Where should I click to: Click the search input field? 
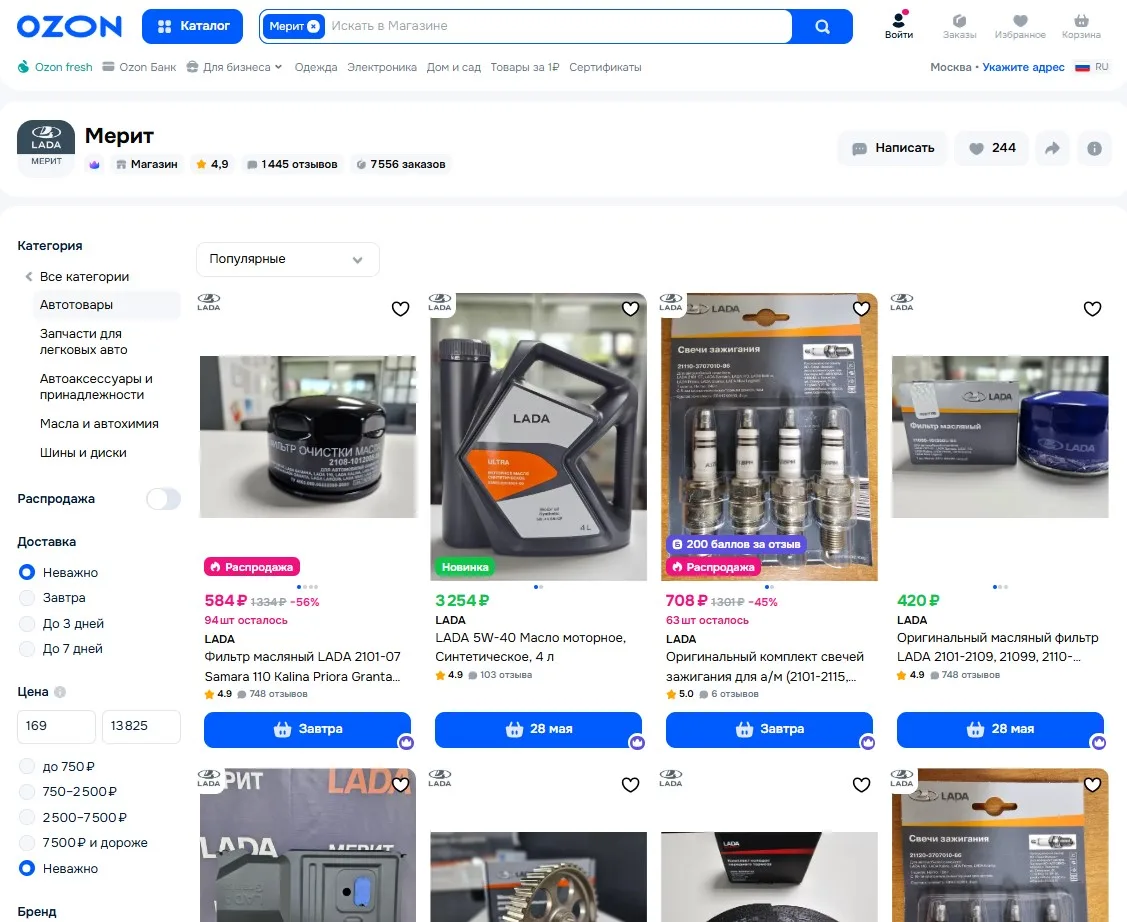(x=557, y=27)
